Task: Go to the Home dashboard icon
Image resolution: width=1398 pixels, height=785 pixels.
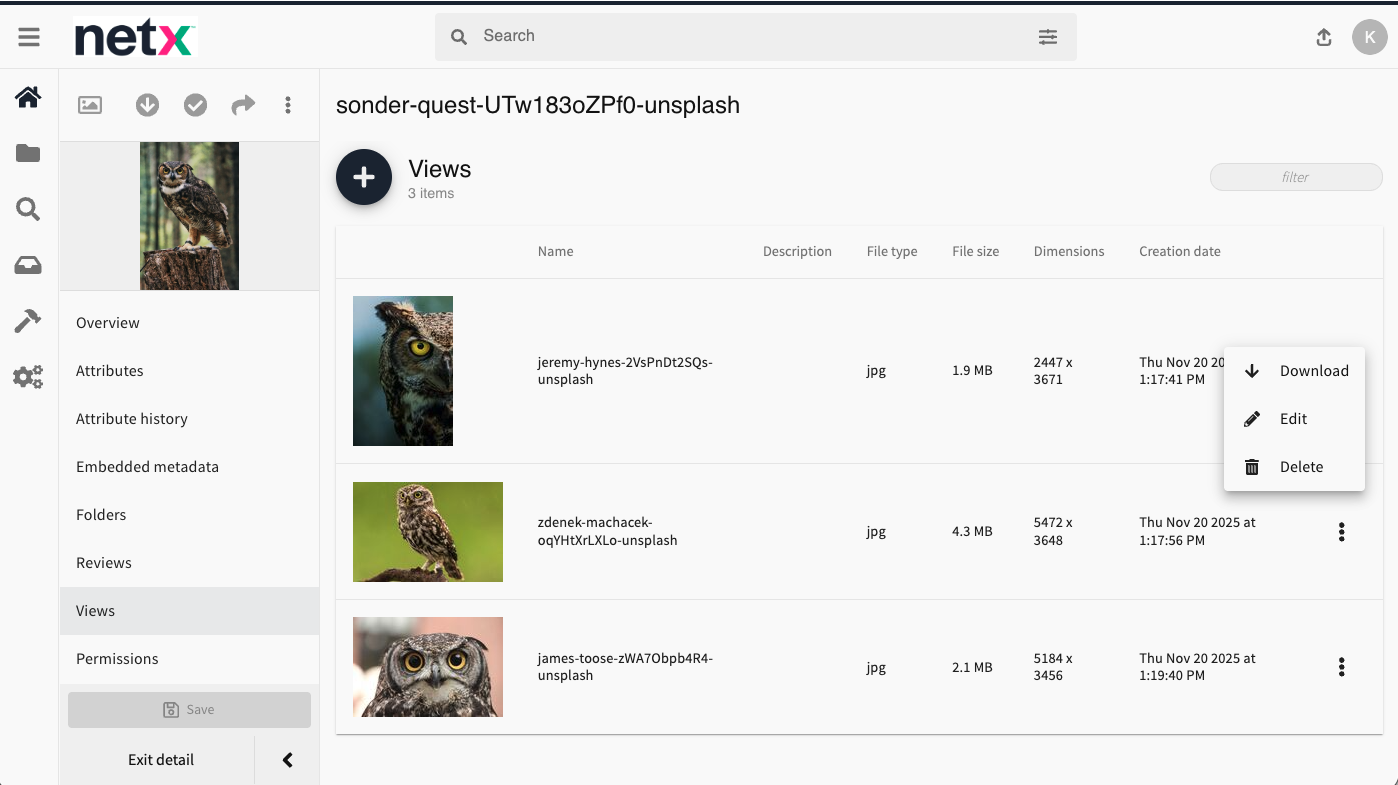Action: pos(28,97)
